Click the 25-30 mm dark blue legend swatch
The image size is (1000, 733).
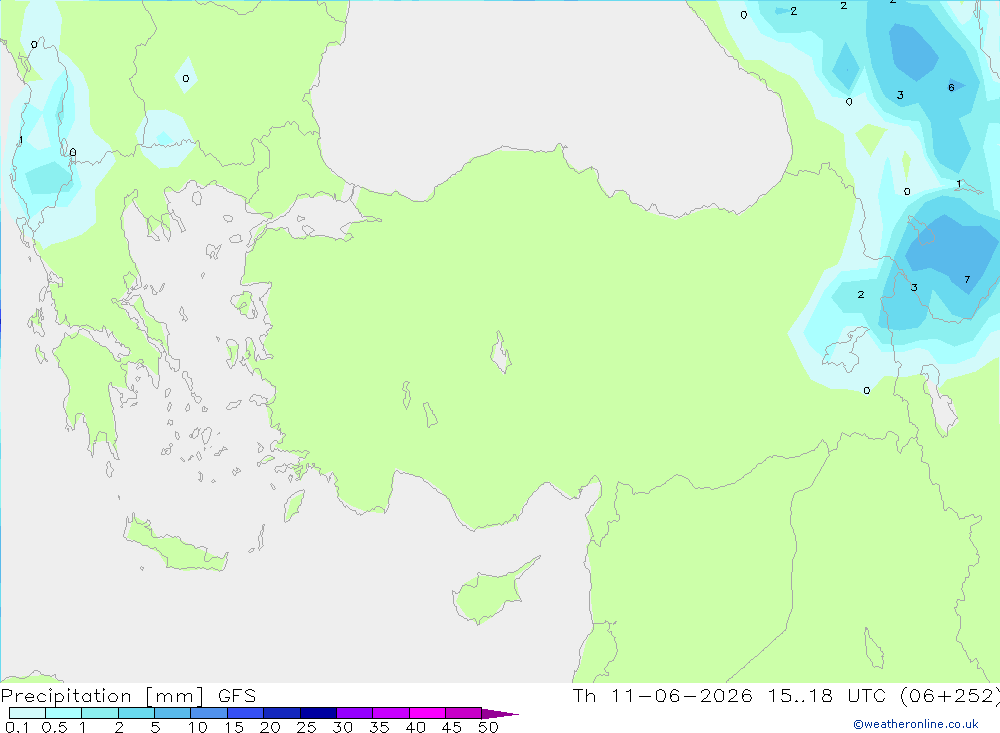pos(318,713)
